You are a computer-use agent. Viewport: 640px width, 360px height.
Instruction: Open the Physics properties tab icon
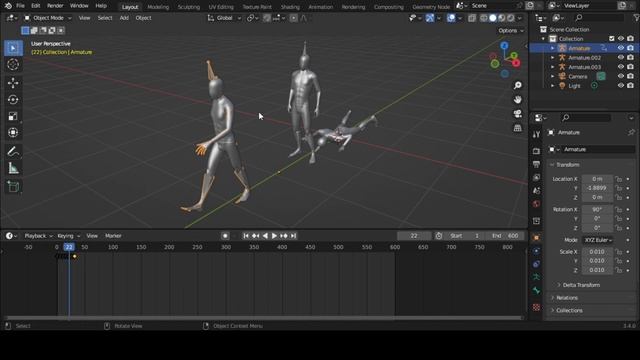click(536, 251)
